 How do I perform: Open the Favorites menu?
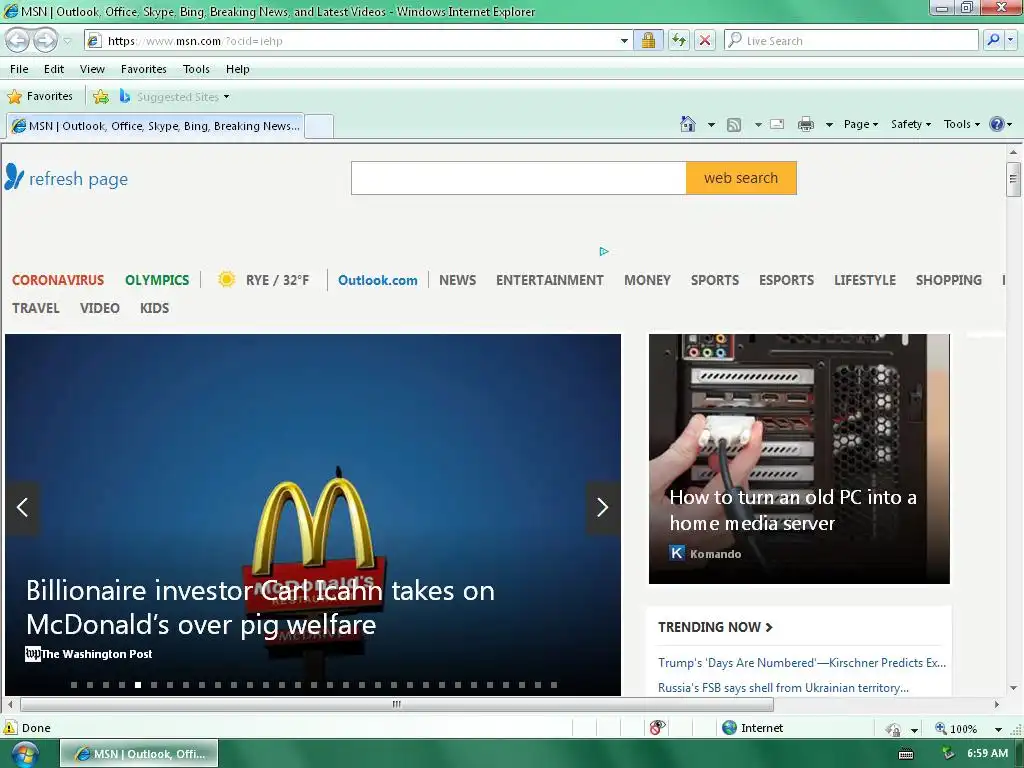pyautogui.click(x=144, y=69)
